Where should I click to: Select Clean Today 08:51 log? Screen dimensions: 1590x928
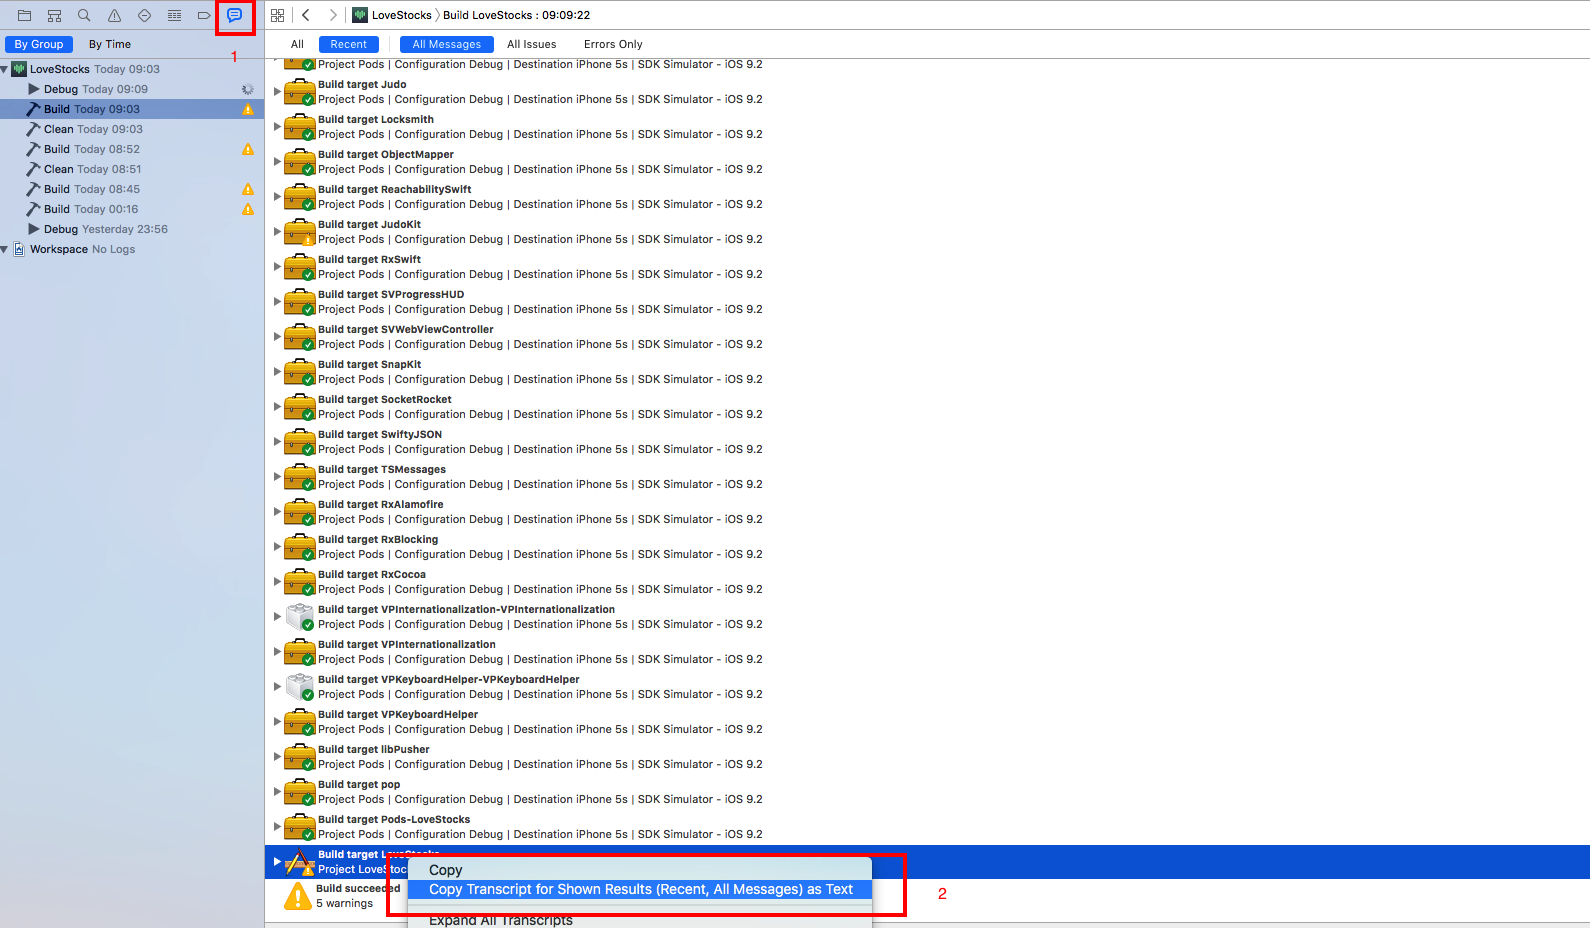pos(132,169)
